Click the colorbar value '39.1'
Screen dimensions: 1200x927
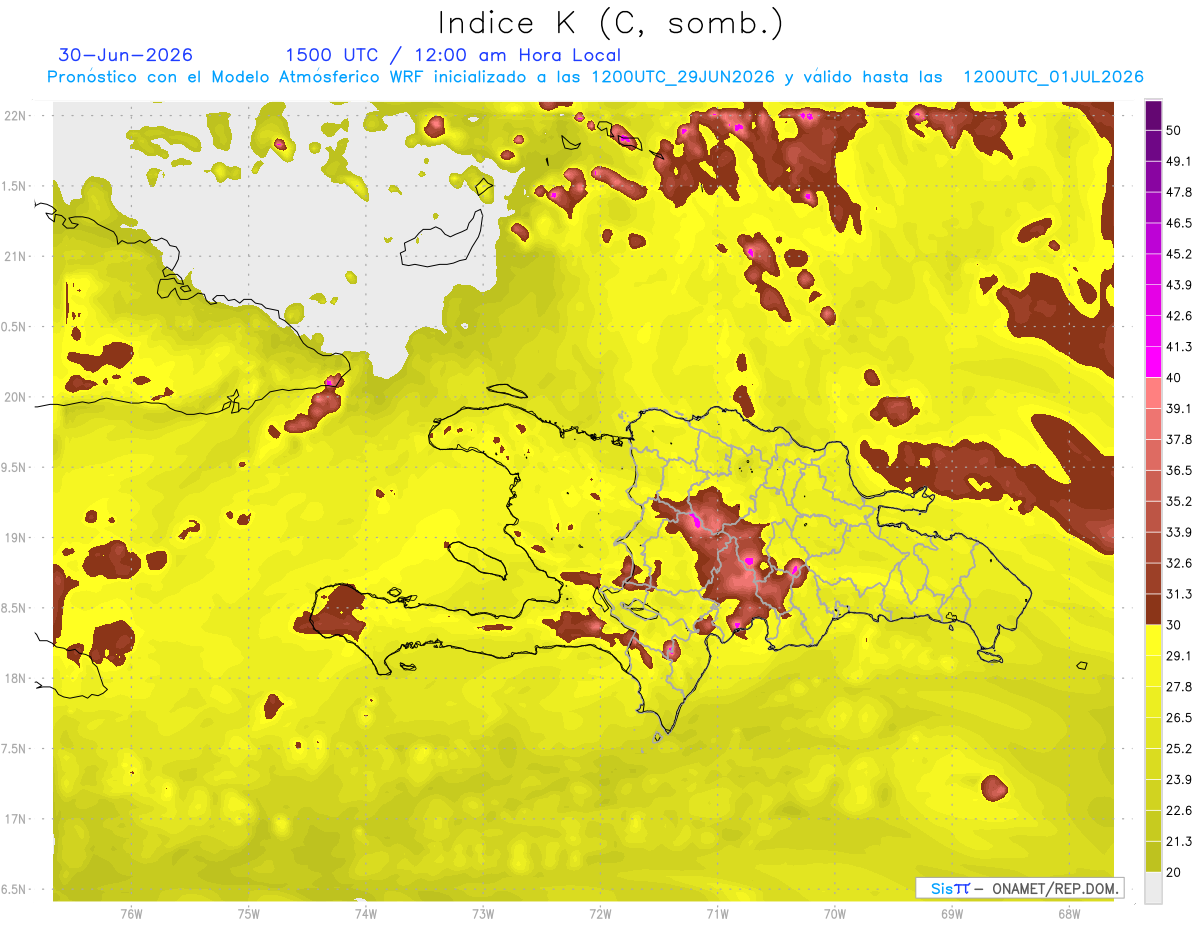[1179, 408]
